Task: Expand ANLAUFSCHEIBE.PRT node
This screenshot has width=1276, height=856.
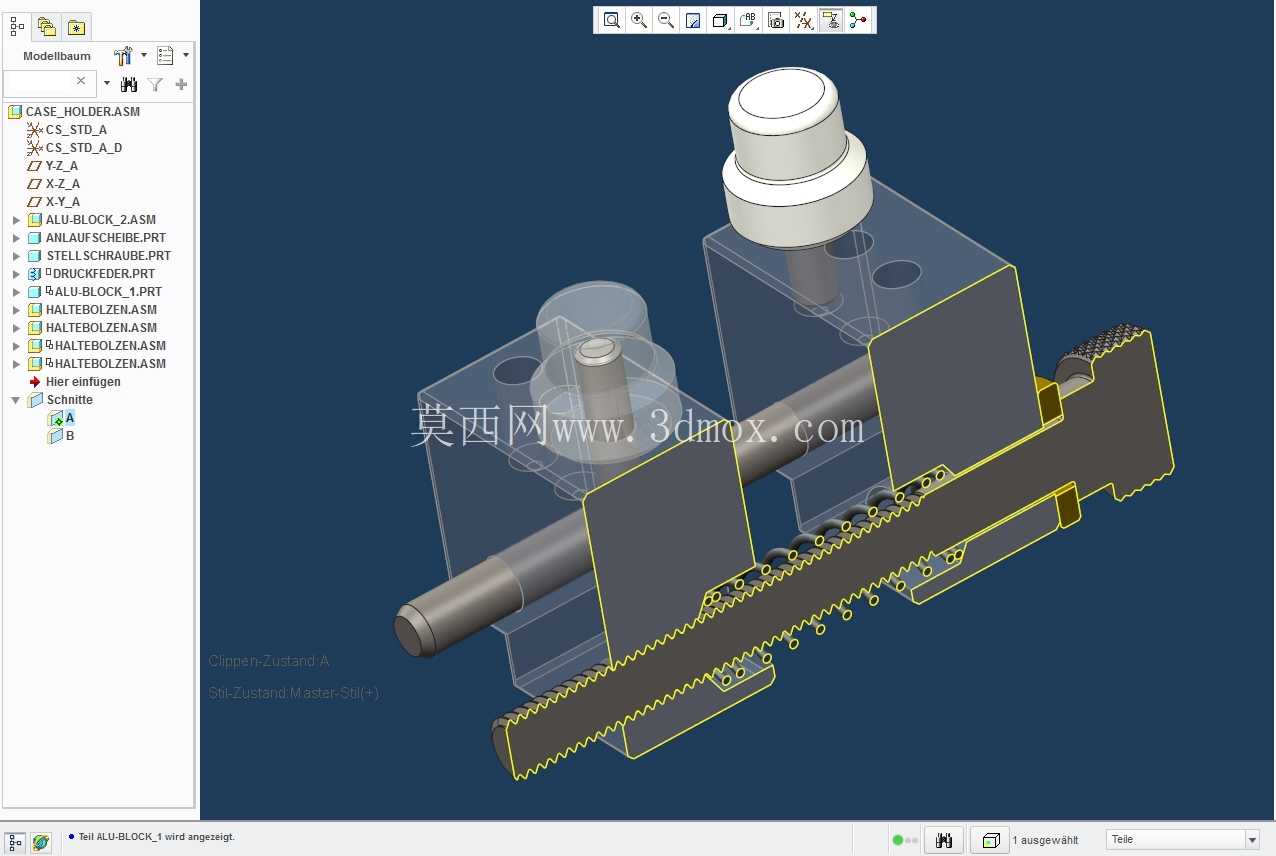Action: click(16, 238)
